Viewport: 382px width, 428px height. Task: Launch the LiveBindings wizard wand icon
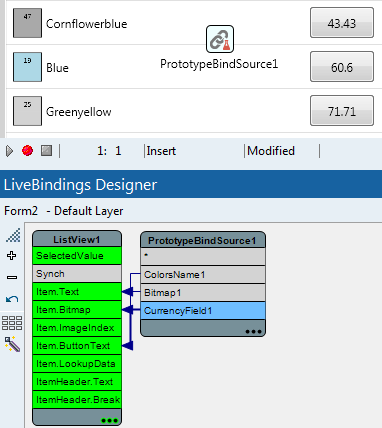(x=13, y=344)
